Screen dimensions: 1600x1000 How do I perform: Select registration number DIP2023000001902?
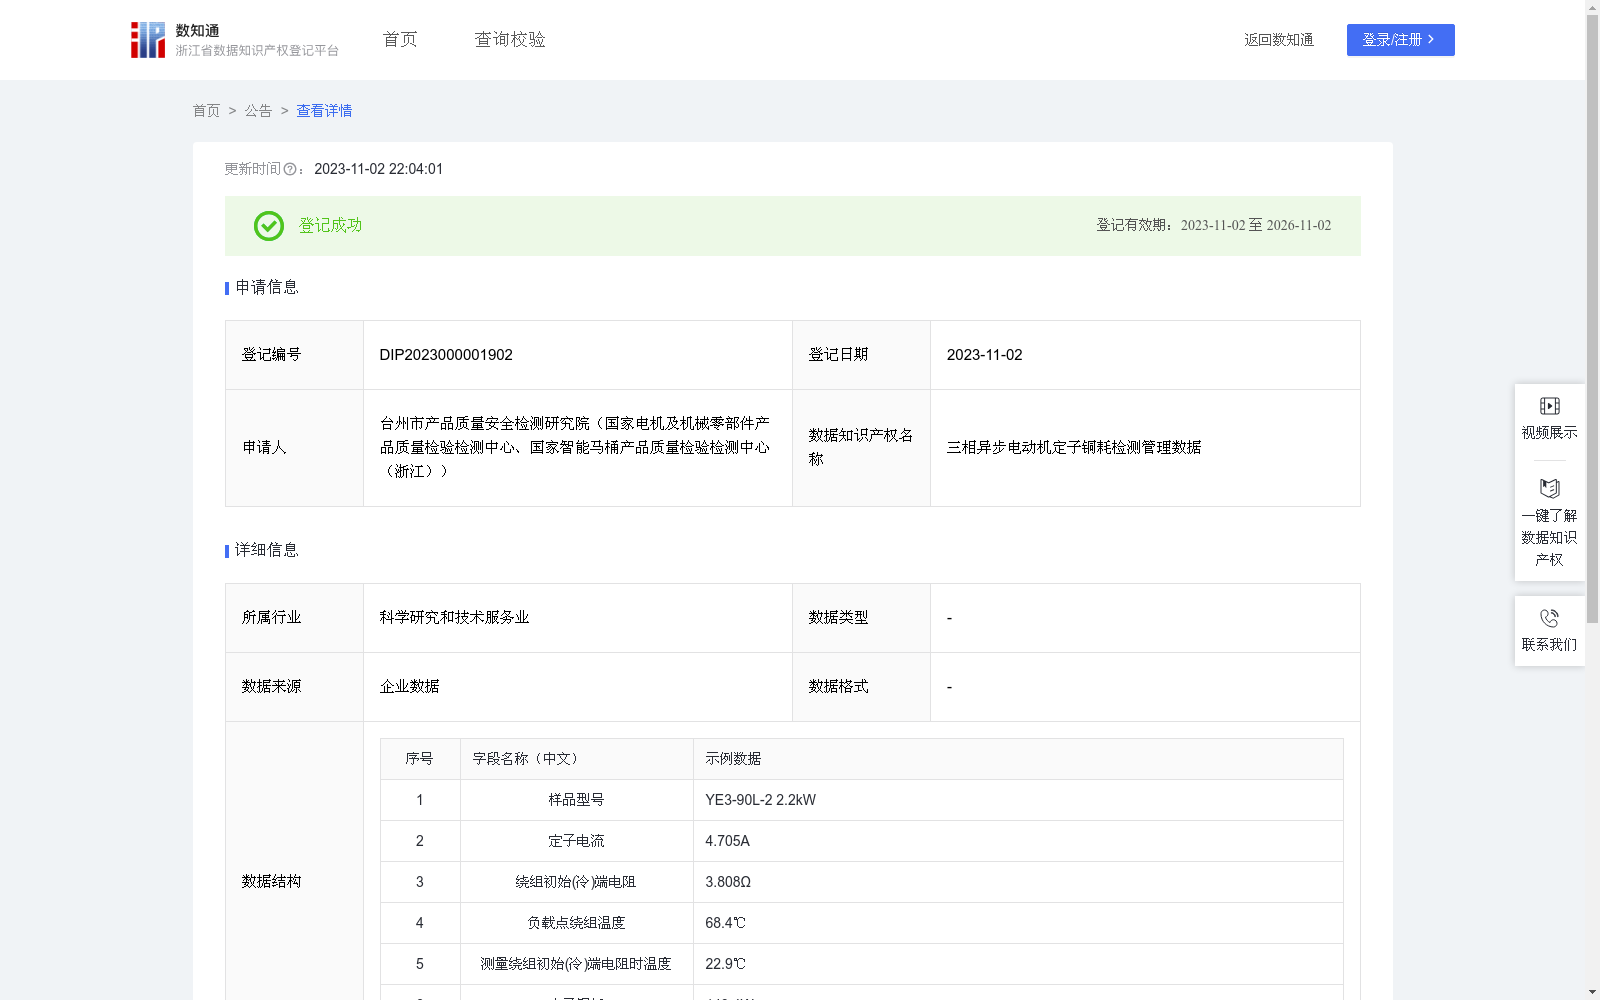coord(446,355)
